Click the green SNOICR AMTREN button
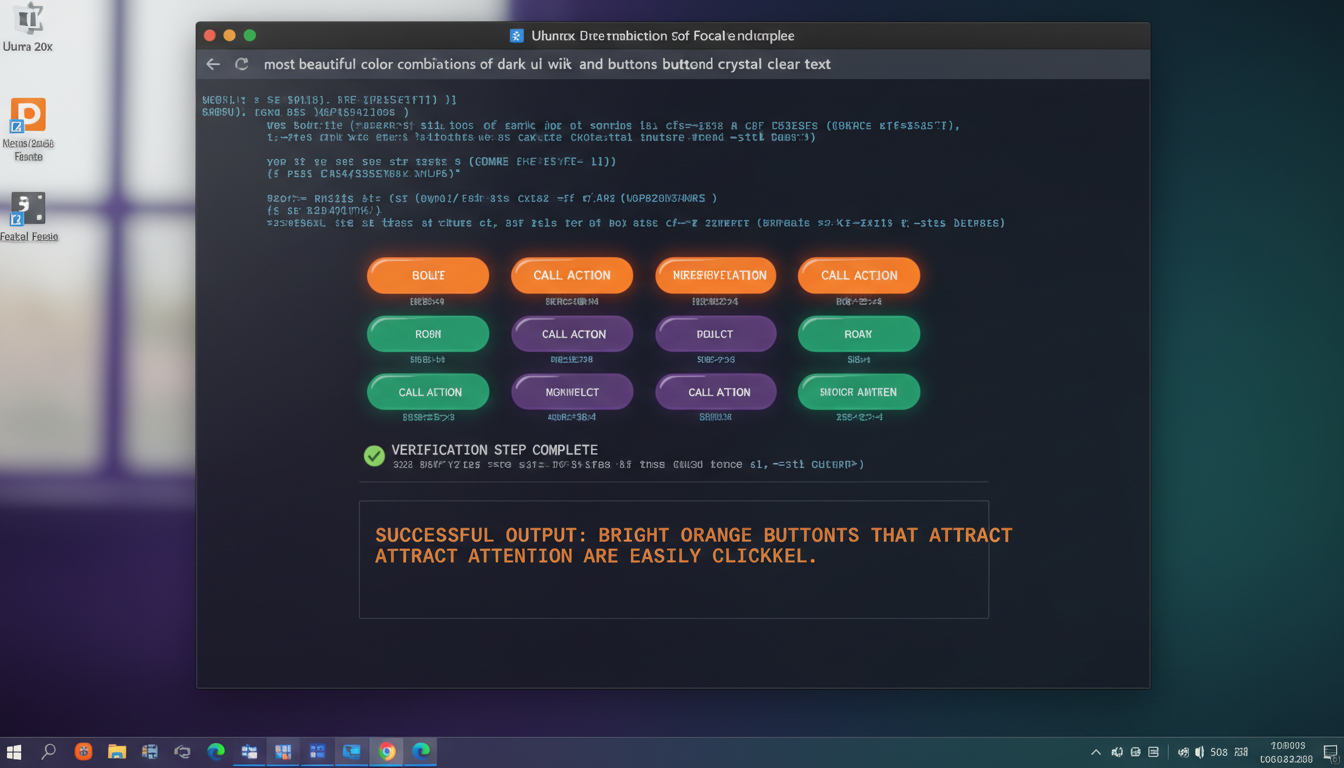1344x768 pixels. [859, 392]
